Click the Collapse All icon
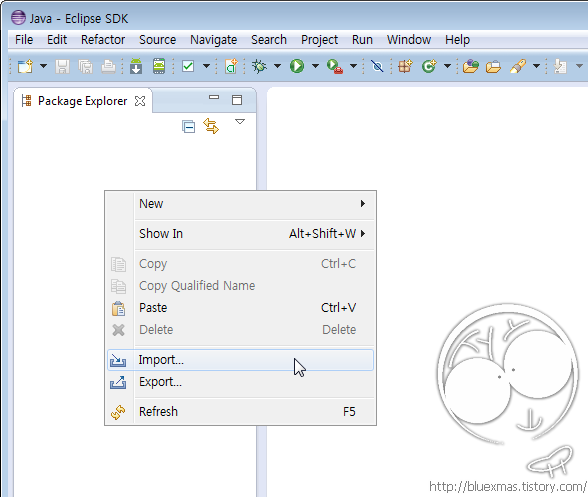This screenshot has height=497, width=588. (188, 127)
